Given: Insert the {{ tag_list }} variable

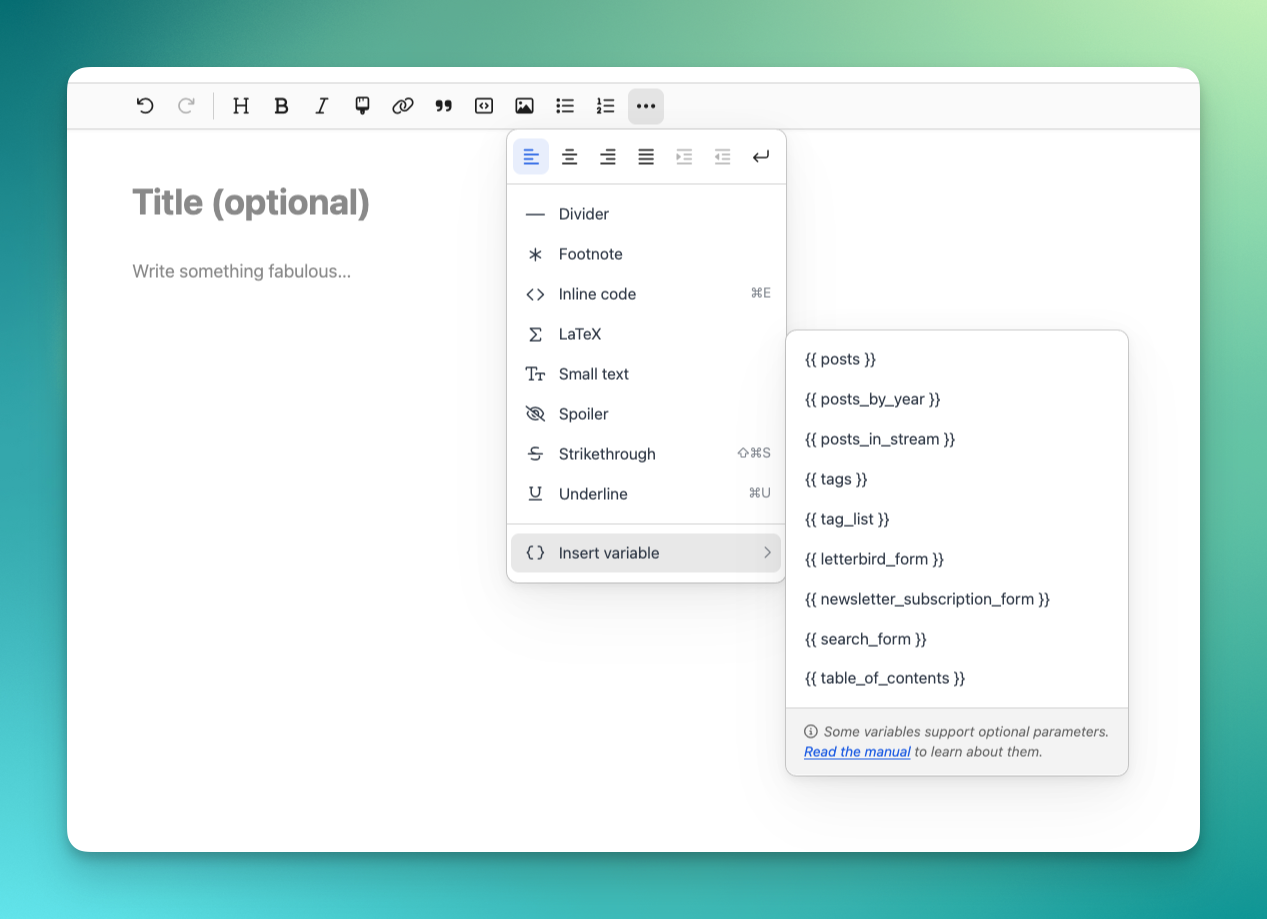Looking at the screenshot, I should pyautogui.click(x=957, y=519).
